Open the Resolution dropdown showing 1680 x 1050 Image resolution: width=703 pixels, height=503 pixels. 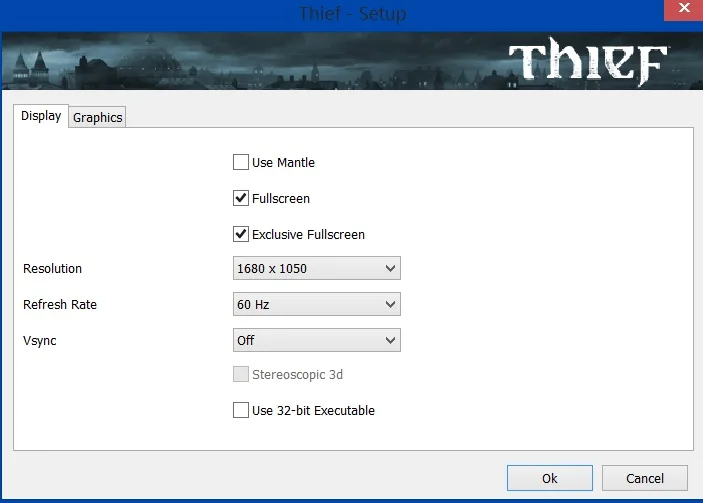coord(317,268)
